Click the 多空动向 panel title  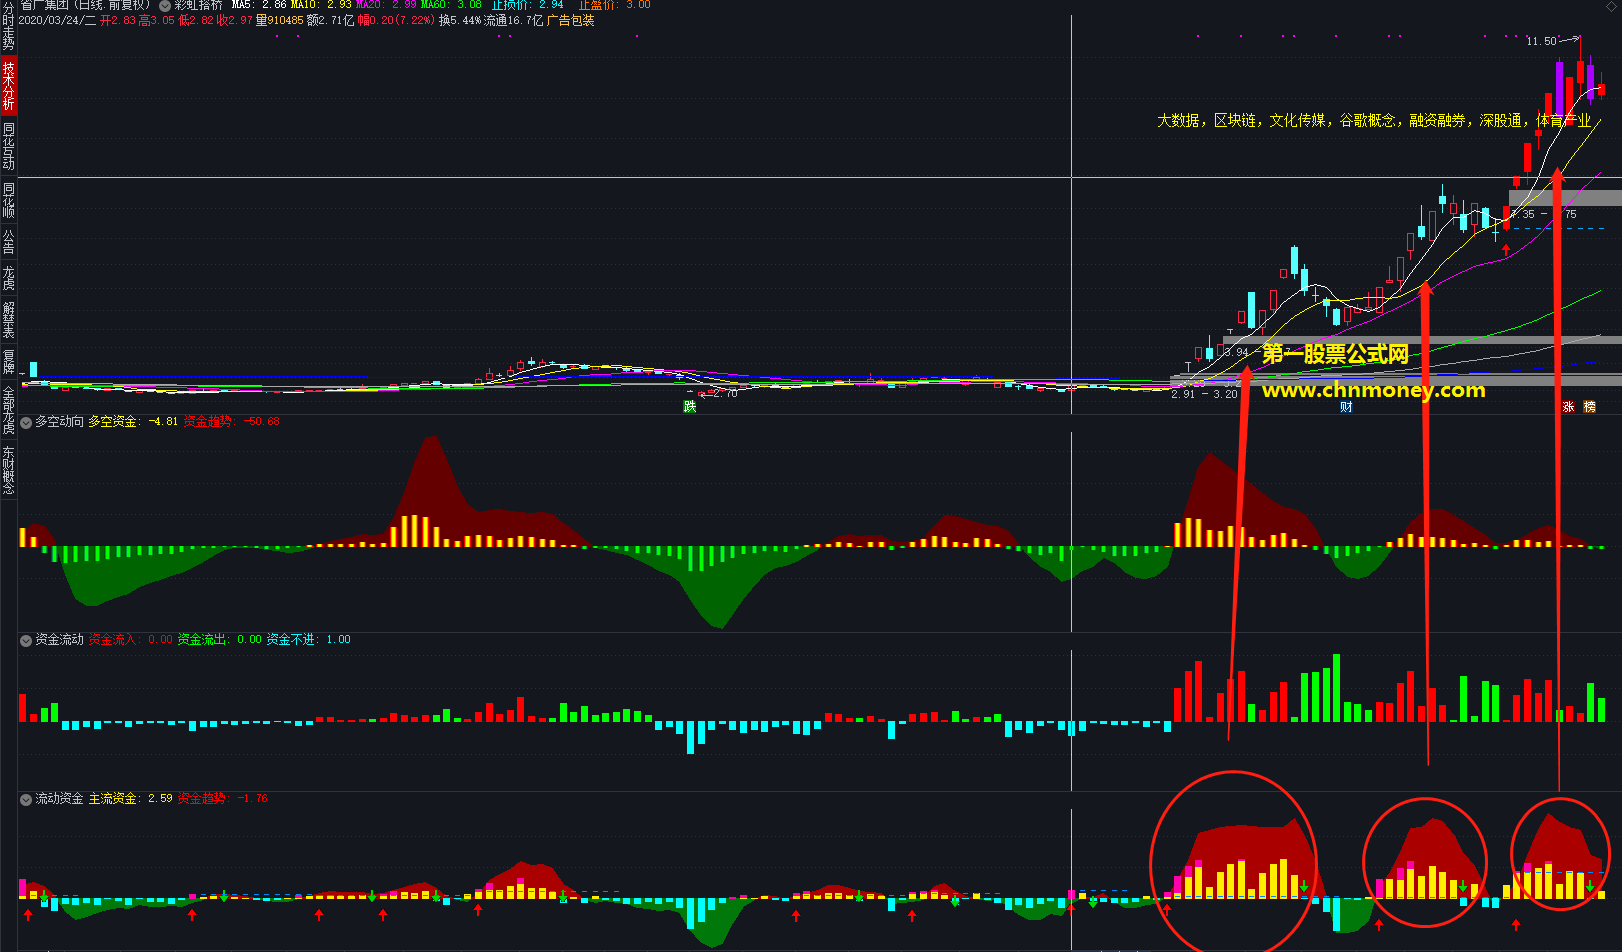[60, 422]
